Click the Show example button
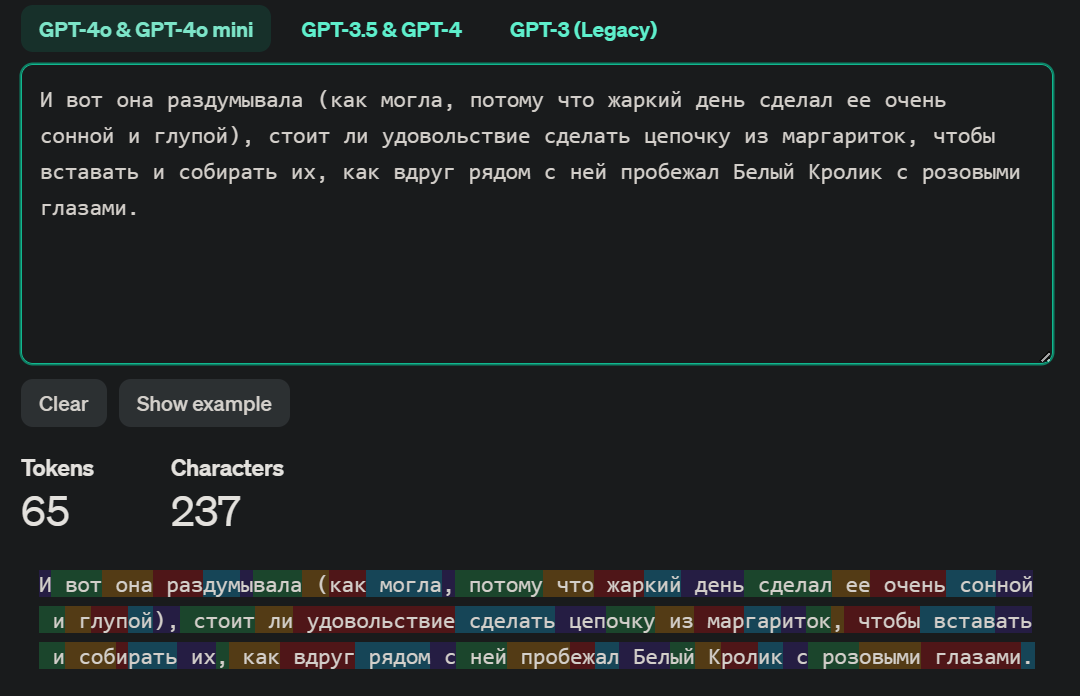Viewport: 1080px width, 696px height. pos(204,403)
